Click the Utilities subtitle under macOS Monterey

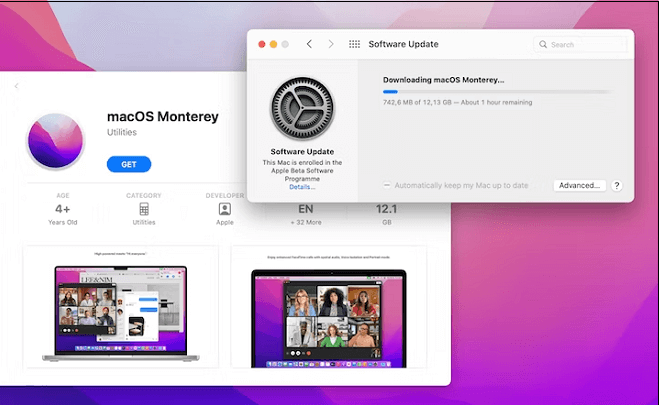[122, 132]
